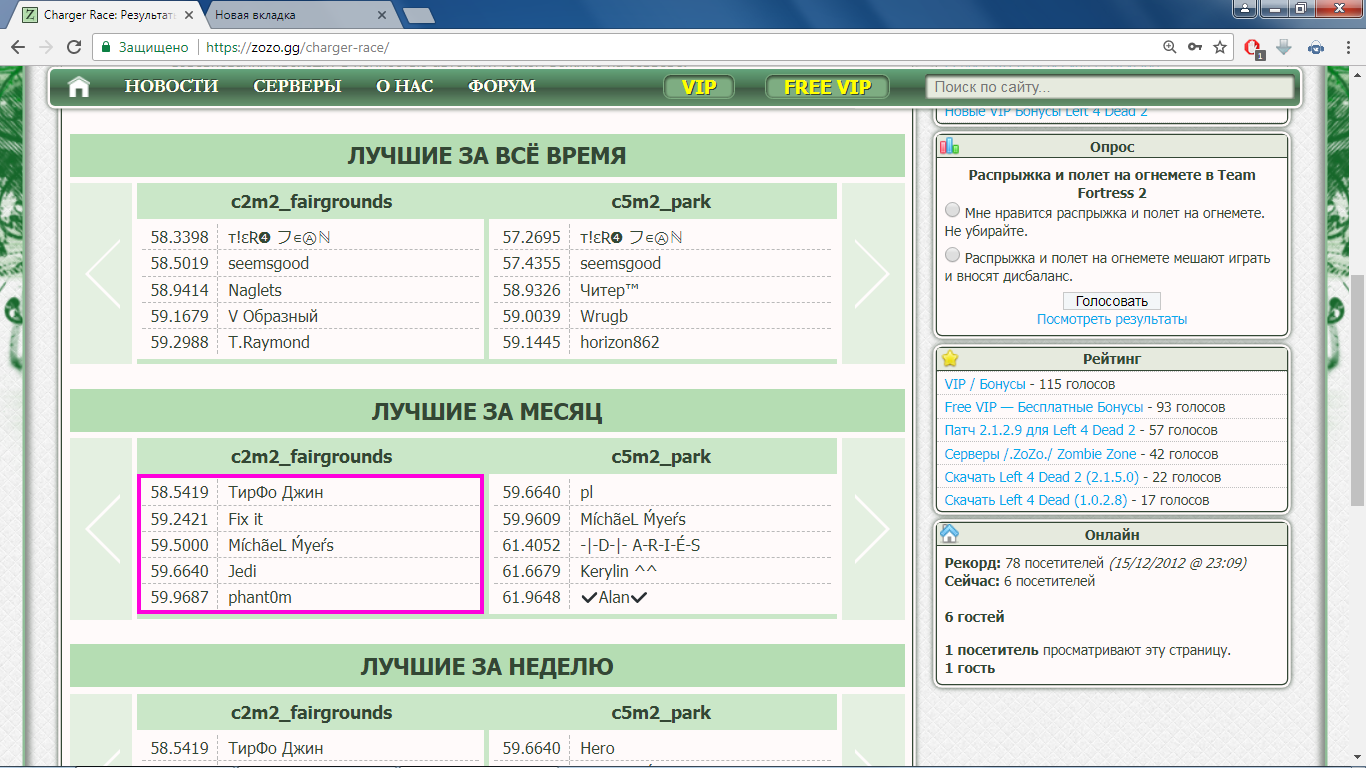The image size is (1366, 768).
Task: Show previous maps in 'Лучшие за всё время'
Action: coord(101,272)
